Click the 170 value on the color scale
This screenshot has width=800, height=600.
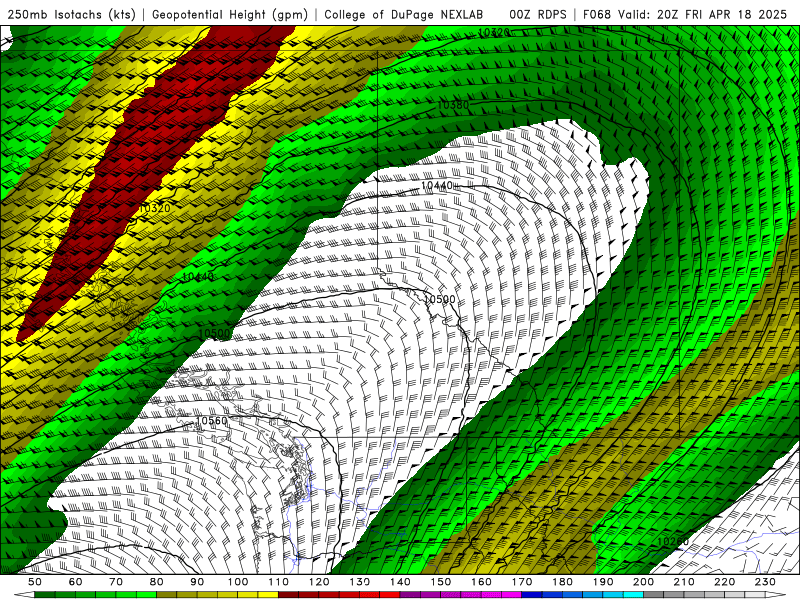click(522, 582)
